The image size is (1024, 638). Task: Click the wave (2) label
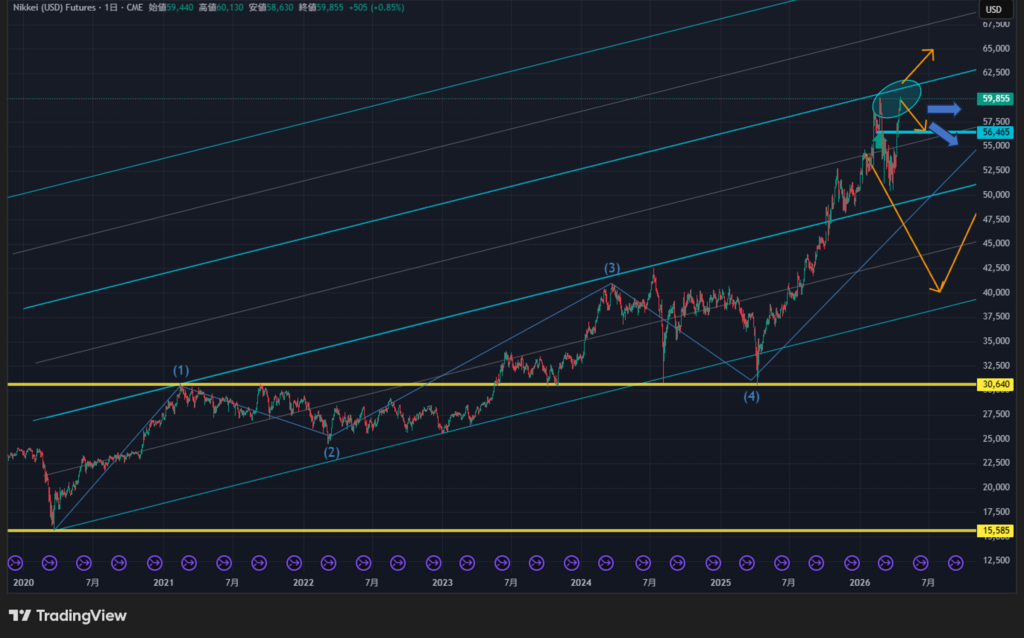pyautogui.click(x=331, y=452)
